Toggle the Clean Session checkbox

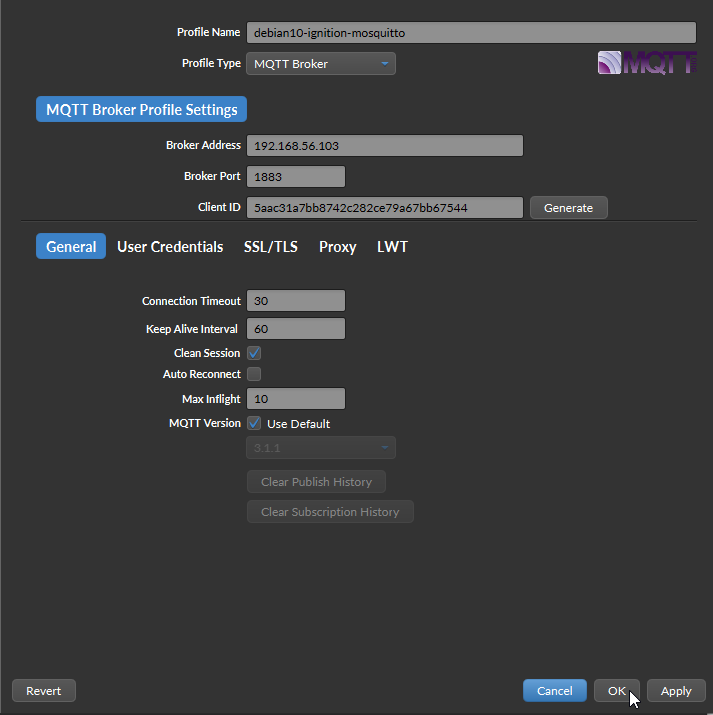[x=254, y=353]
